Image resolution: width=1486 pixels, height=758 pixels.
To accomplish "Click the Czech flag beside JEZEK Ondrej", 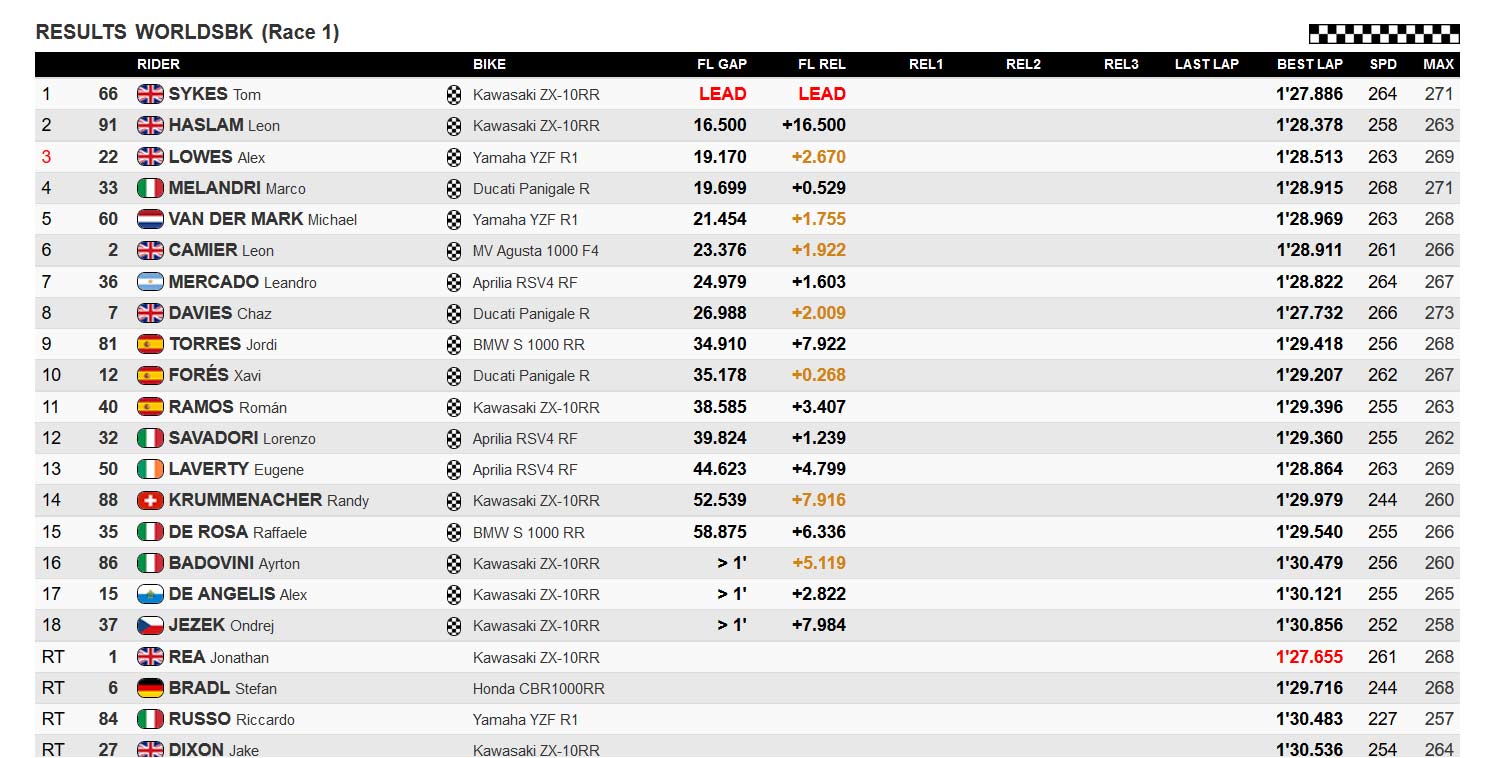I will coord(150,625).
